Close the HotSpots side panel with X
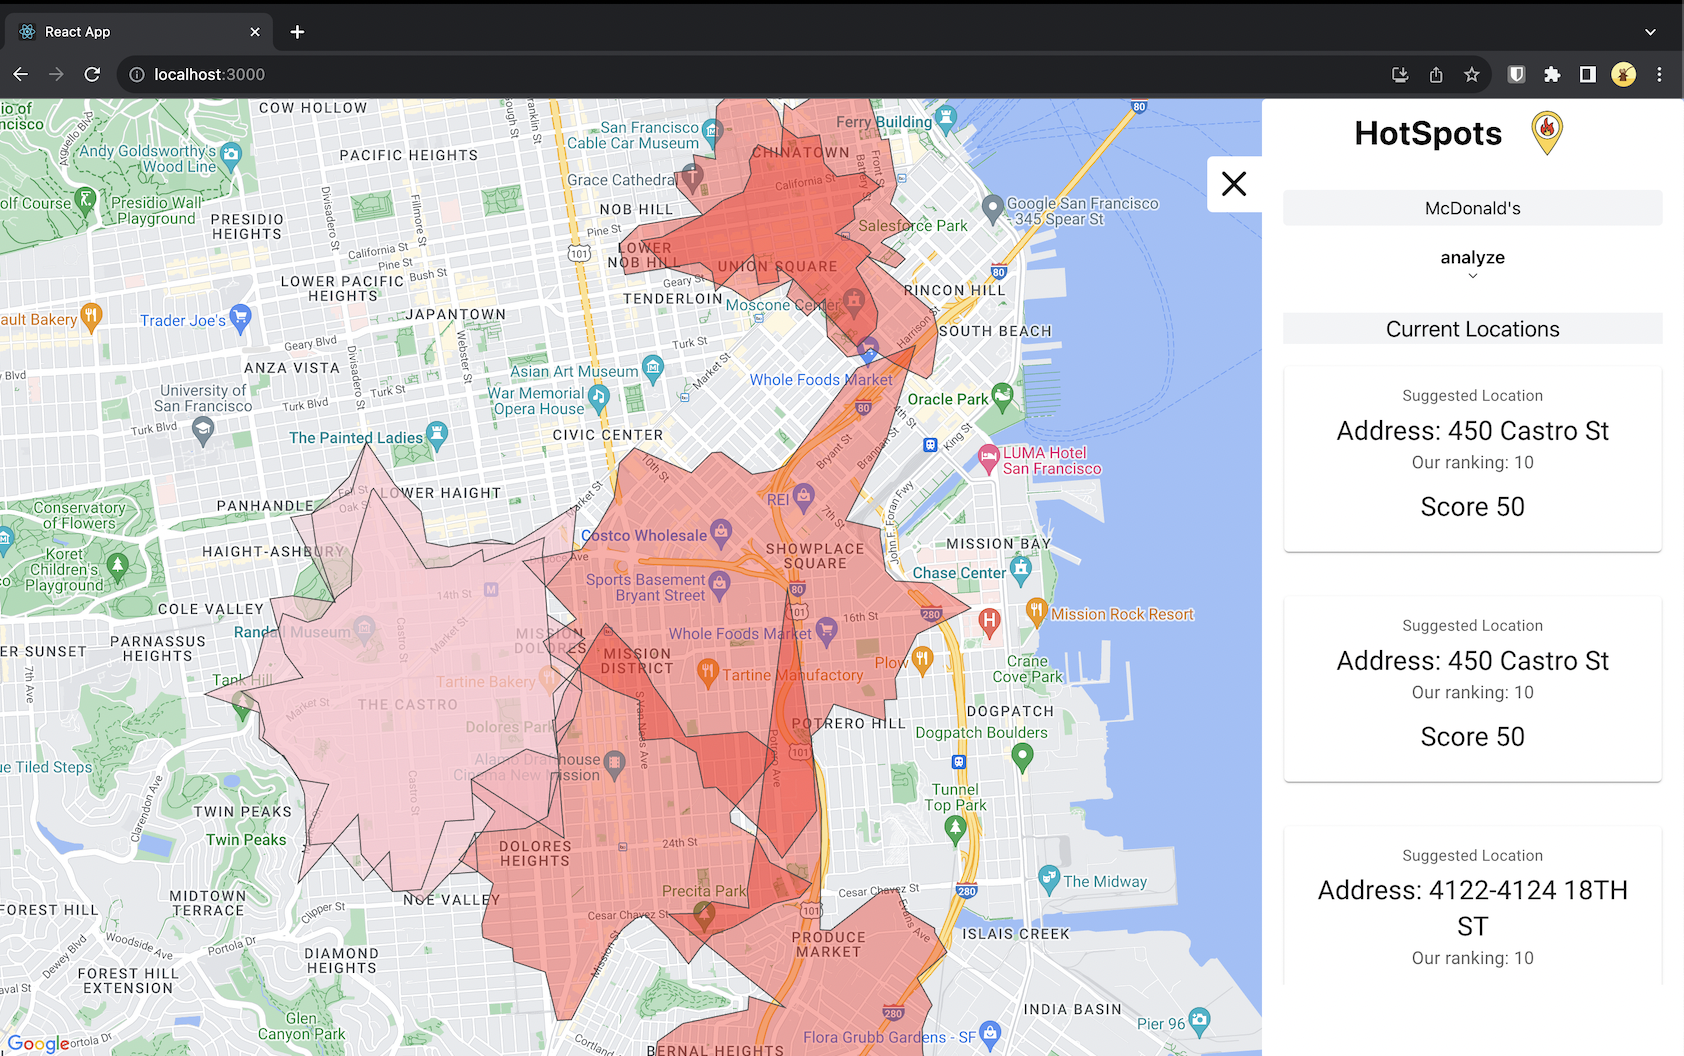The image size is (1684, 1056). click(x=1234, y=184)
